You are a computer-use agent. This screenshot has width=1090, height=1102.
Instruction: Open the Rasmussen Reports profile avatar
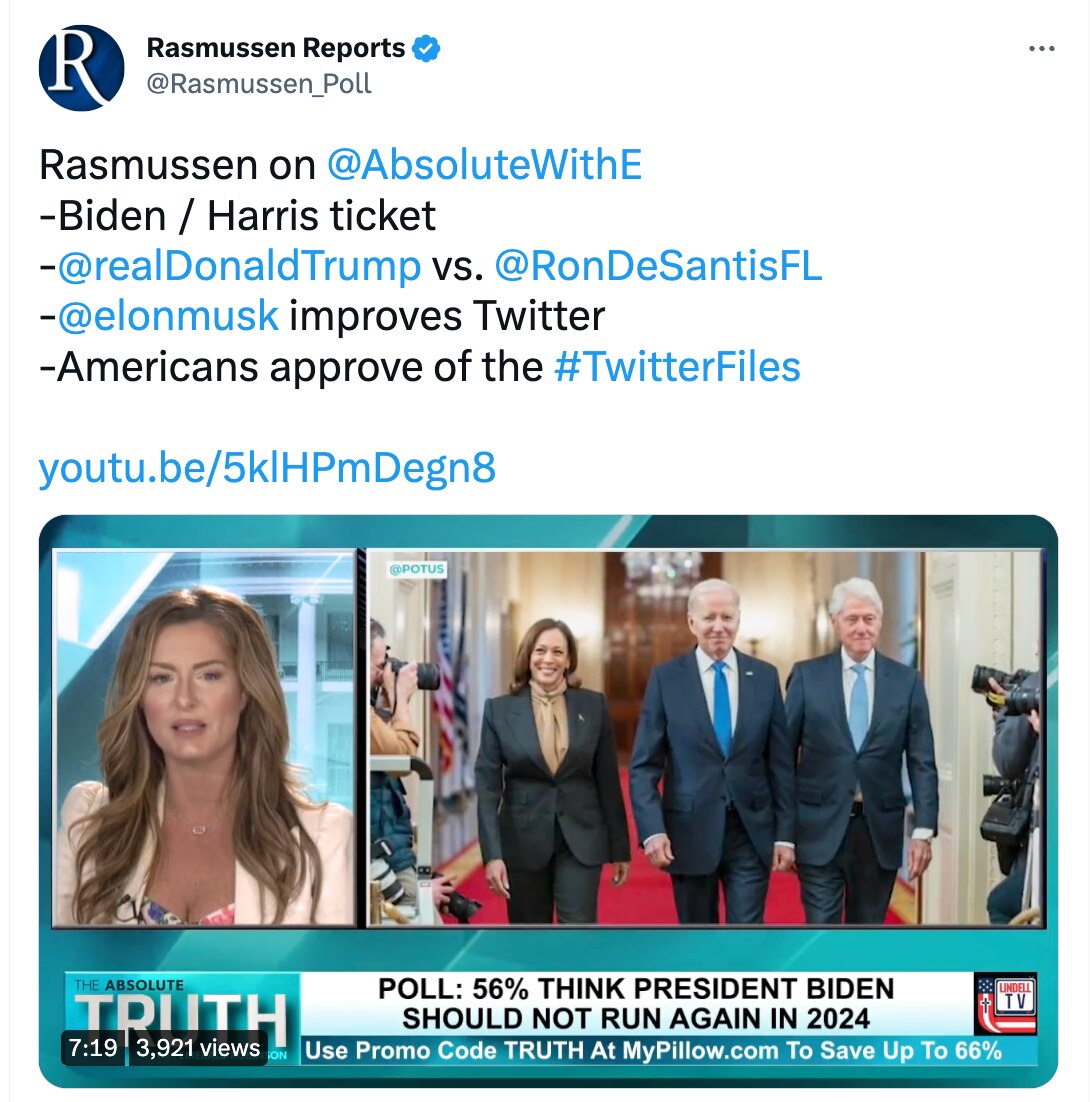pos(82,68)
